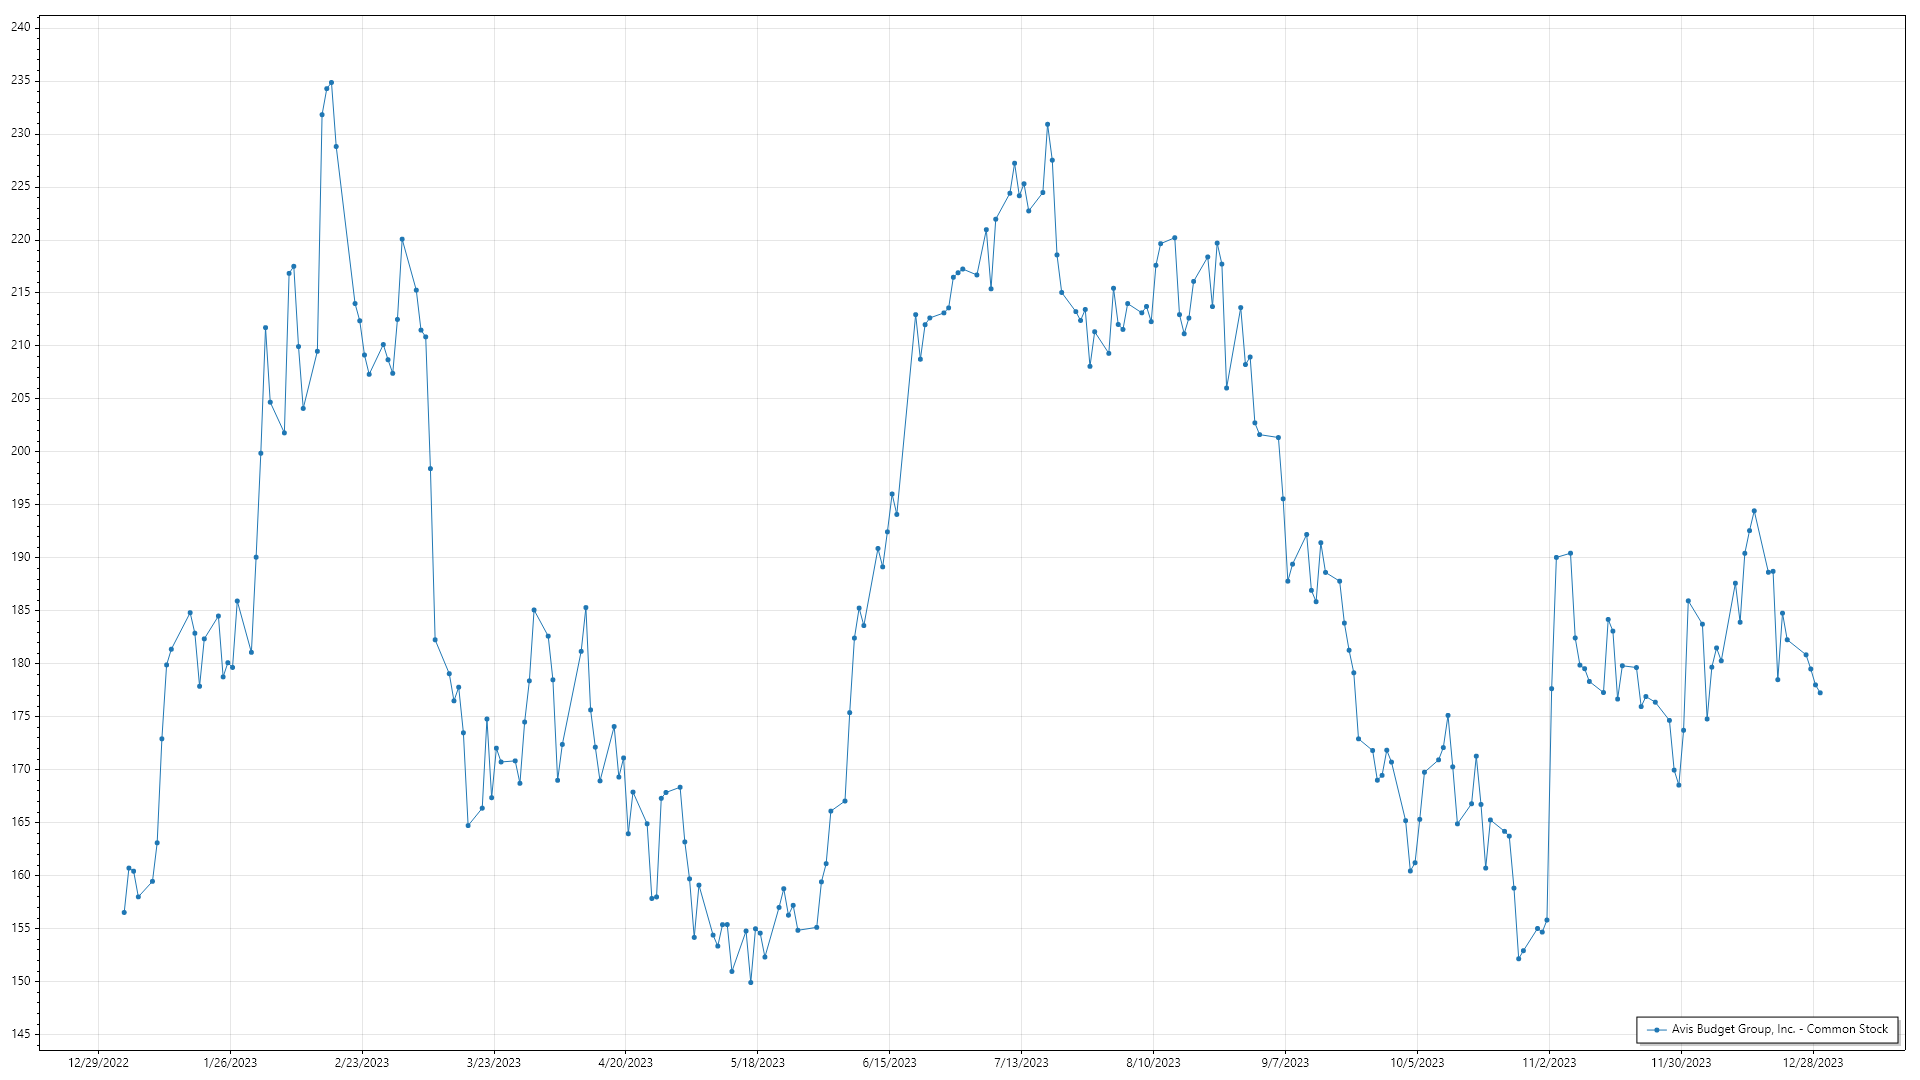Click the 7/13/2023 x-axis date label
The width and height of the screenshot is (1920, 1080).
coord(1021,1063)
